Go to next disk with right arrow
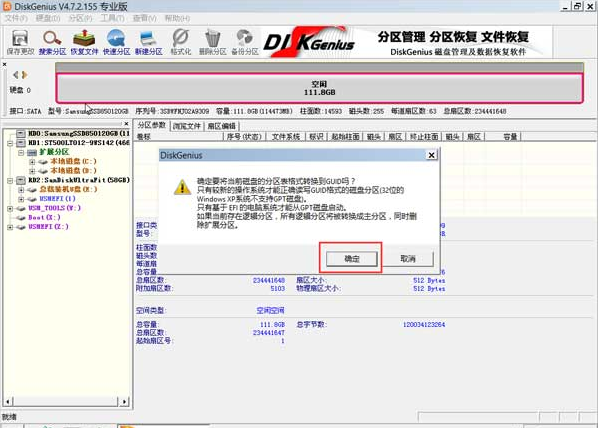 pyautogui.click(x=24, y=75)
